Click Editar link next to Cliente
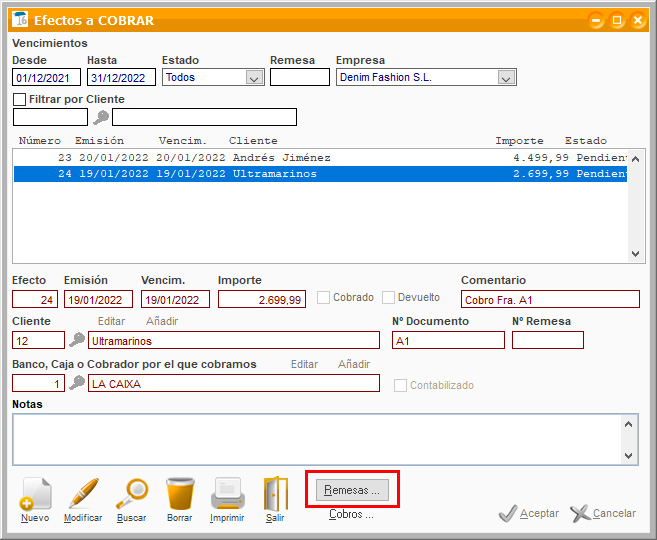Screen dimensions: 657x540 (x=111, y=321)
